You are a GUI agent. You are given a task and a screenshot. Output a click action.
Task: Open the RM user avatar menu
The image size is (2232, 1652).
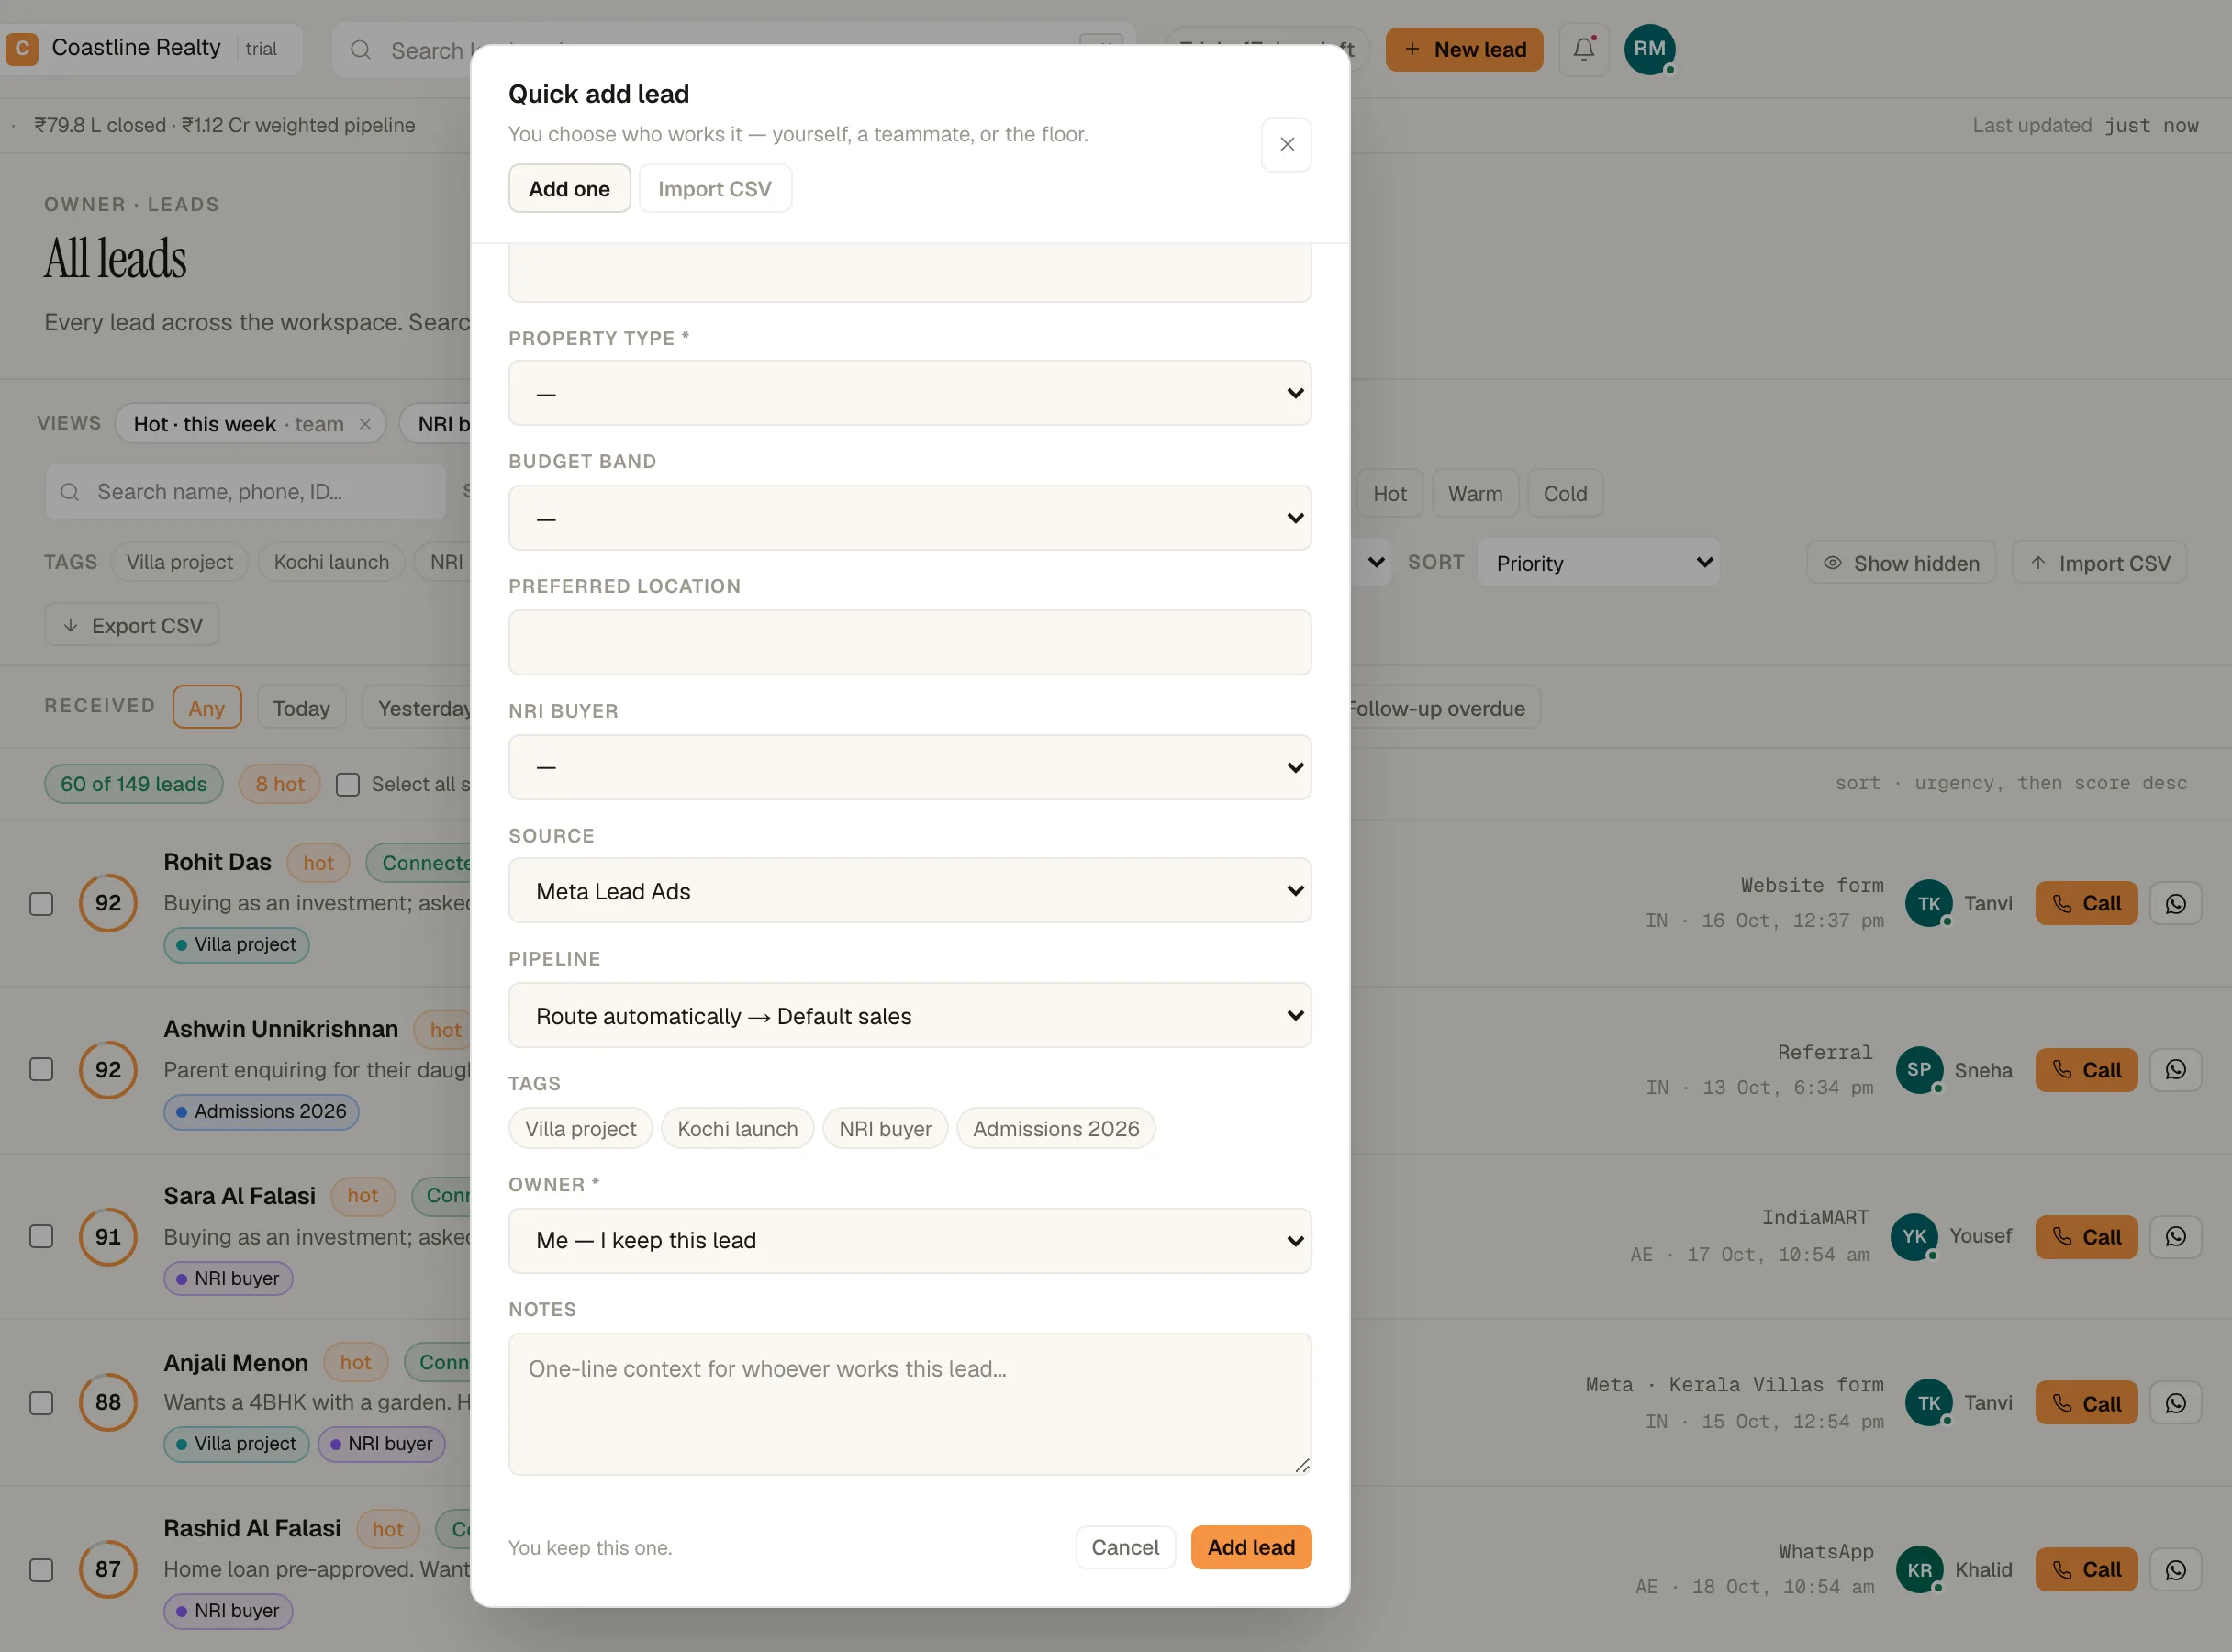pos(1649,49)
